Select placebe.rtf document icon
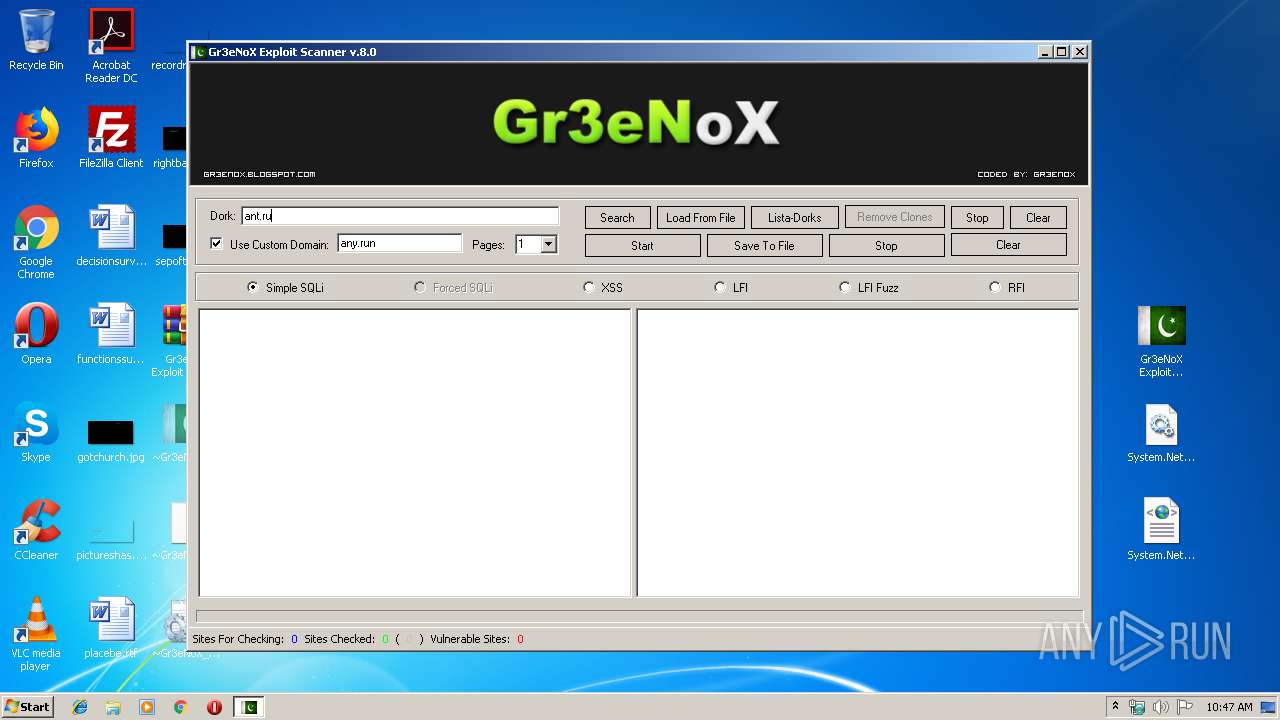Screen dimensions: 1280x720 pyautogui.click(x=111, y=628)
